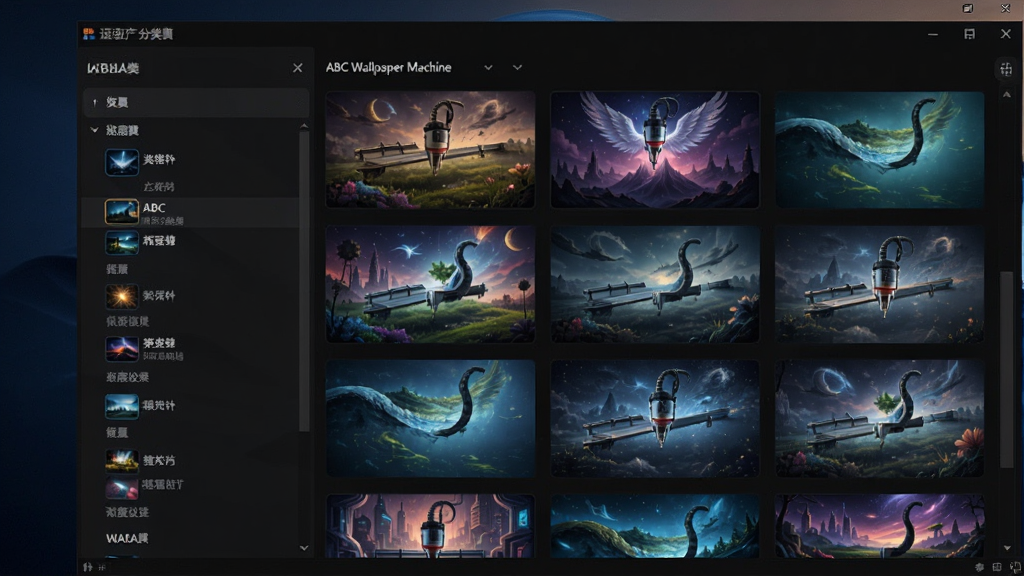The image size is (1024, 576).
Task: Click the WAfA heading in sidebar
Action: [127, 538]
